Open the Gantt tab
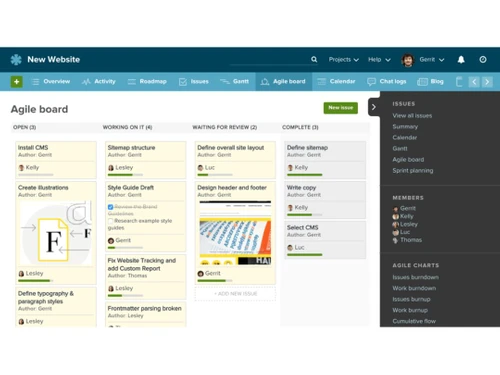The image size is (500, 375). pyautogui.click(x=235, y=82)
